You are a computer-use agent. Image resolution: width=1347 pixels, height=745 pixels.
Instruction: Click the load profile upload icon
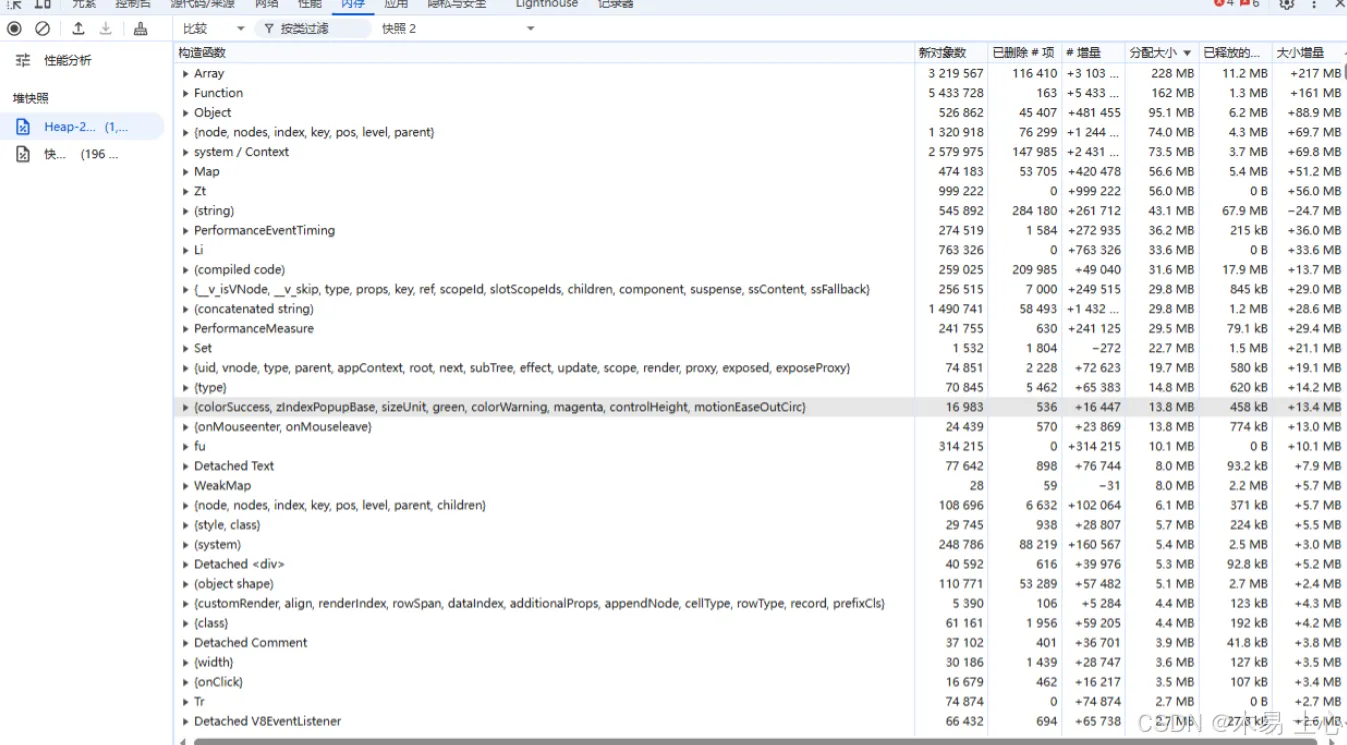coord(78,29)
